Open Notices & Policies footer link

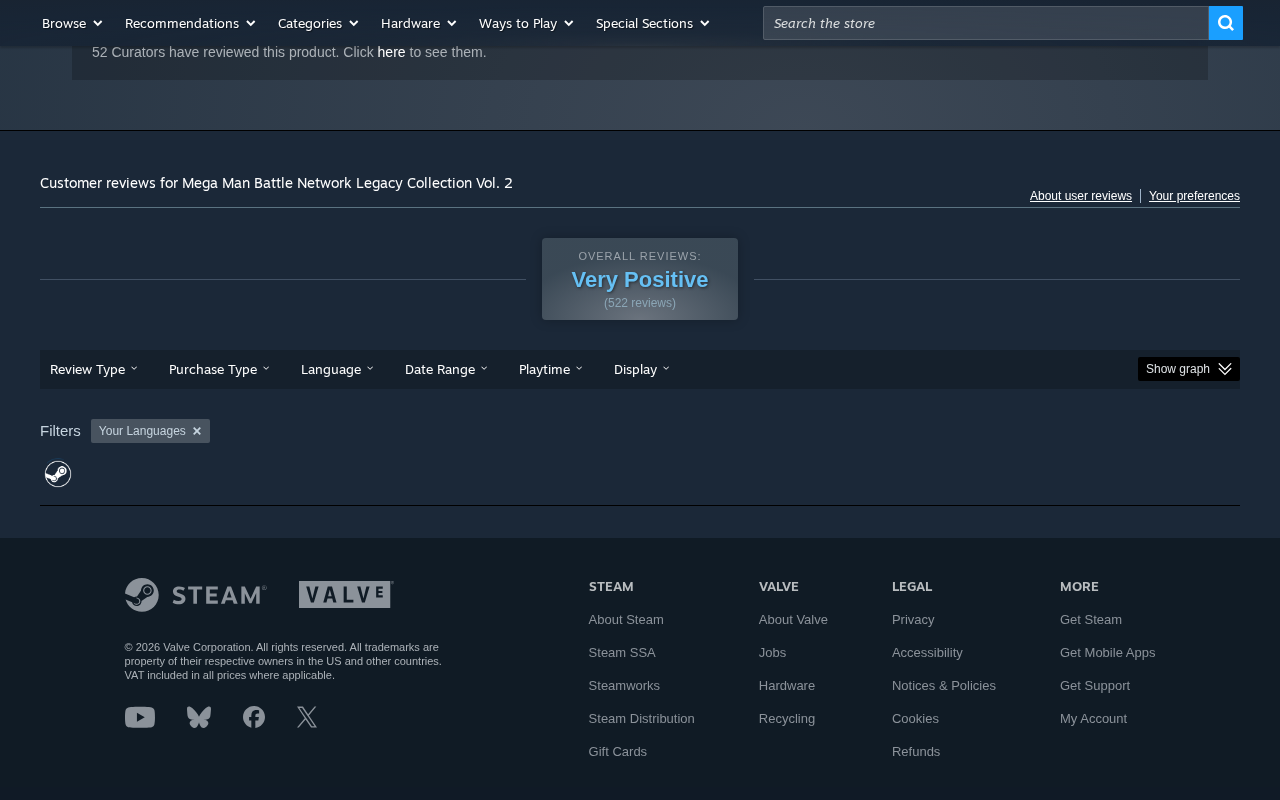tap(944, 686)
